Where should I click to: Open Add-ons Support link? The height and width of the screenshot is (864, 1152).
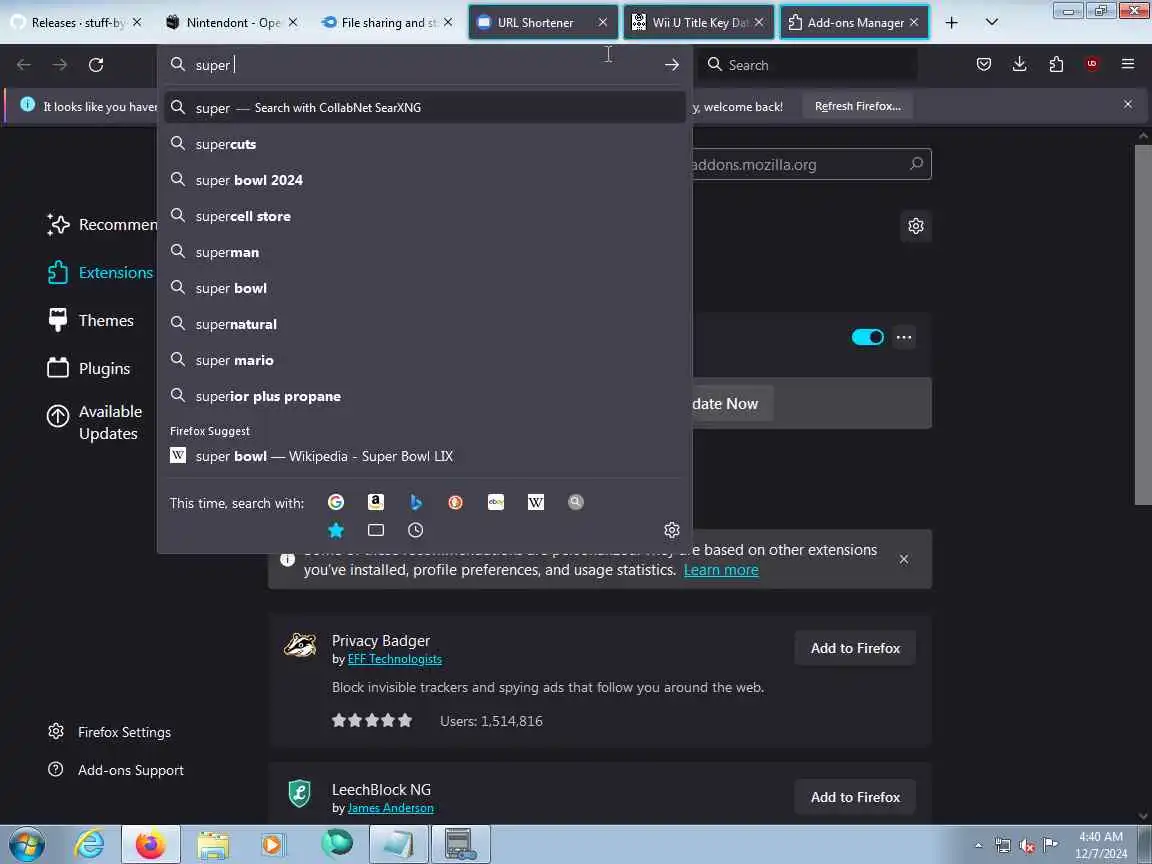click(x=116, y=770)
